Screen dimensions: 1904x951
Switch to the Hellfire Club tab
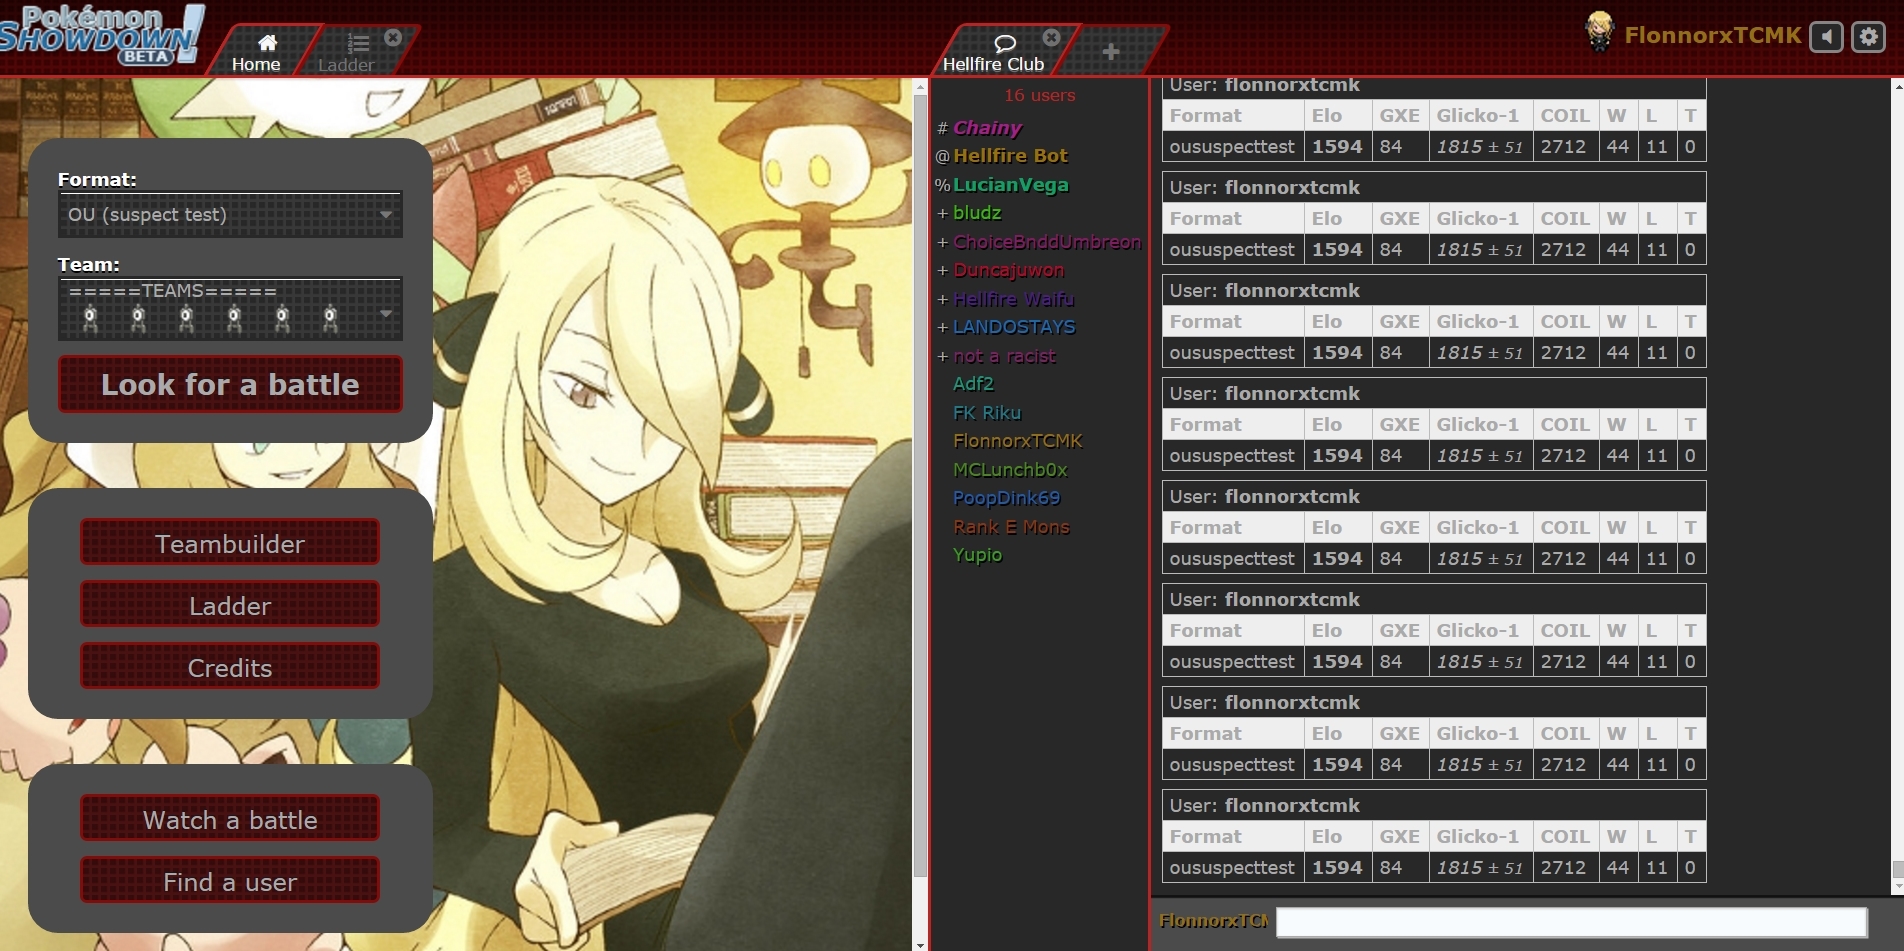[993, 52]
